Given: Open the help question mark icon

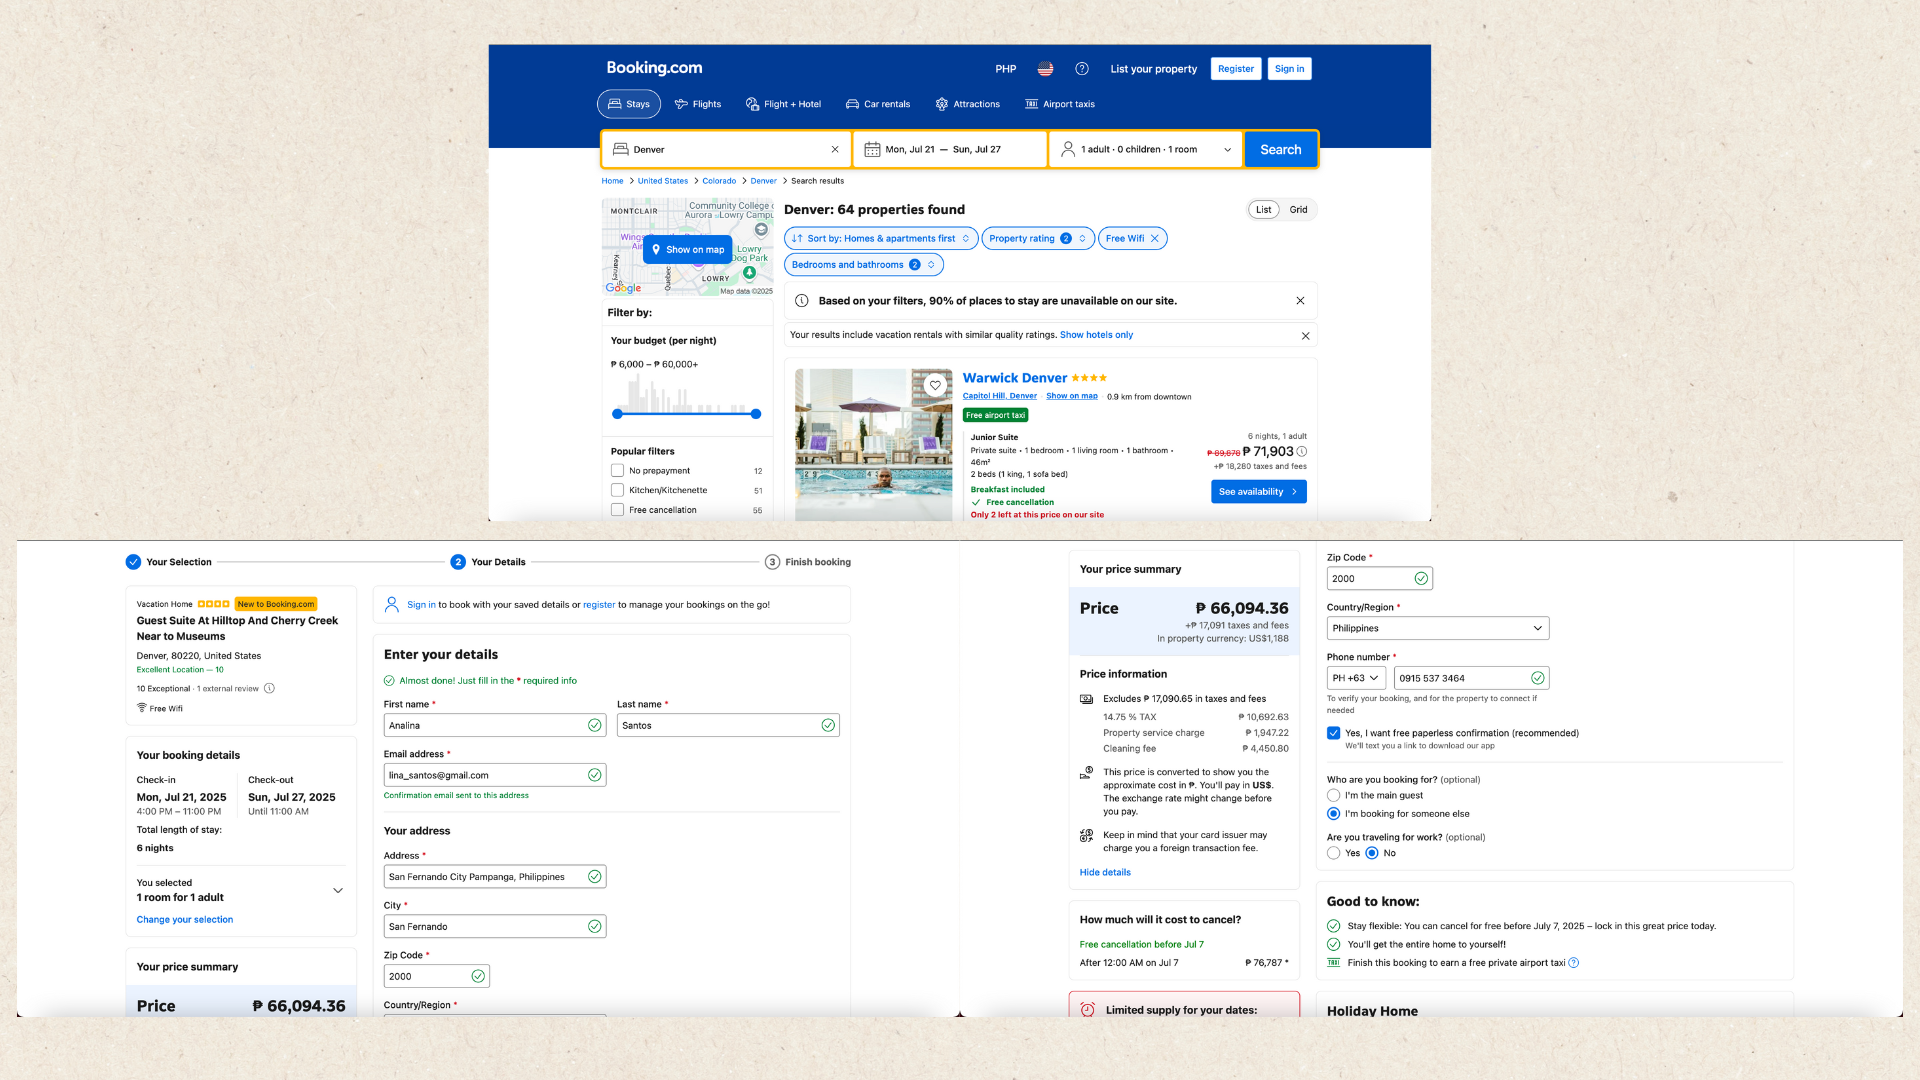Looking at the screenshot, I should [1082, 69].
